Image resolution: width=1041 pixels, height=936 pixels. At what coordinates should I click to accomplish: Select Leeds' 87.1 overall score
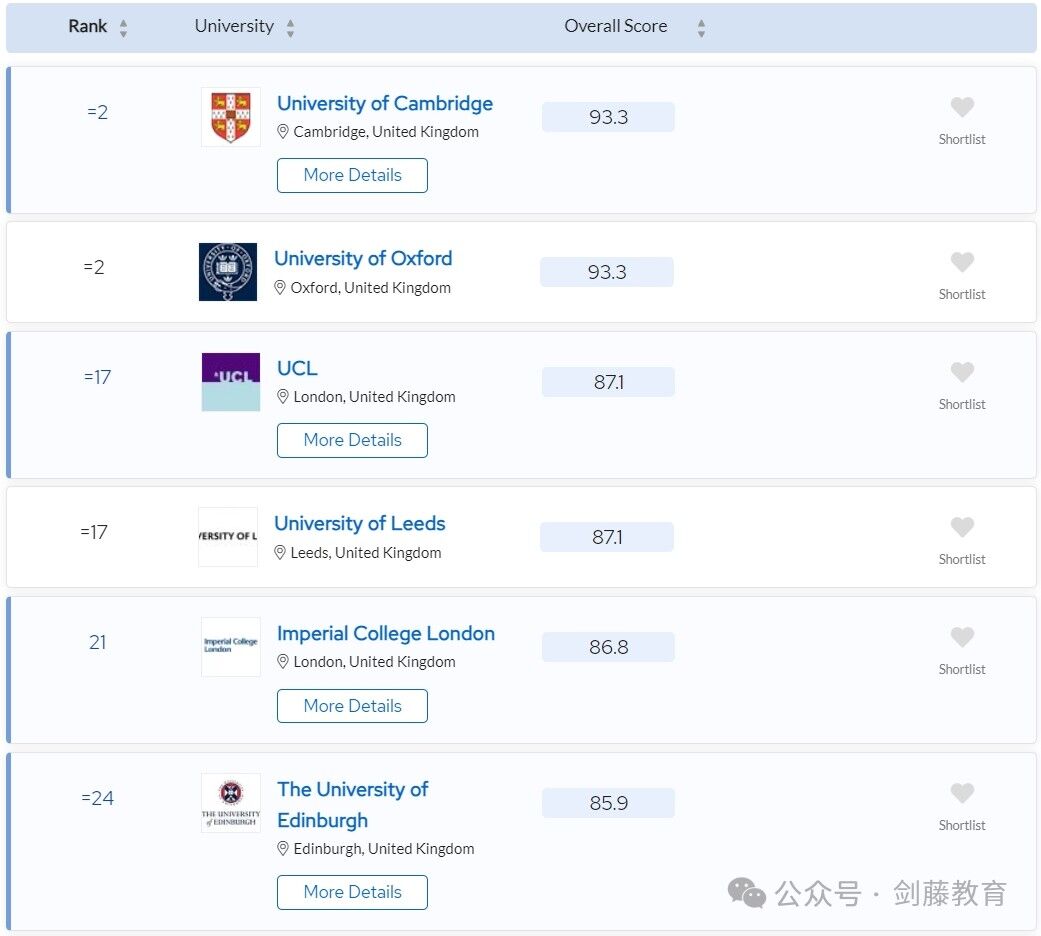click(607, 537)
